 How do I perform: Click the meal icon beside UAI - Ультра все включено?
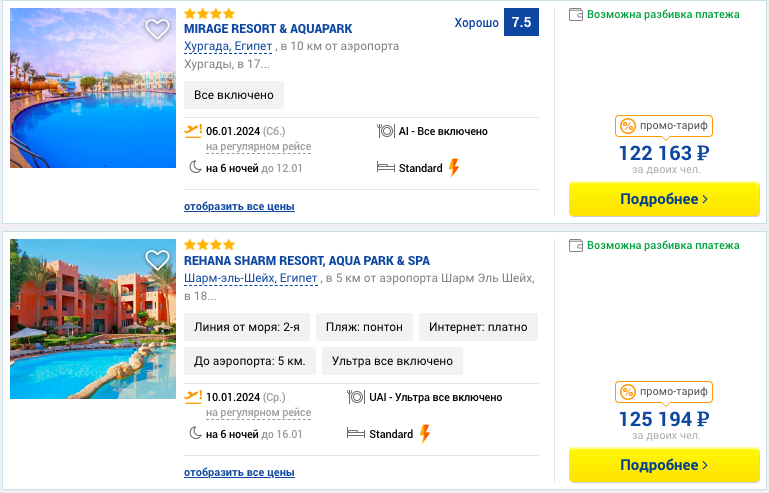coord(356,397)
